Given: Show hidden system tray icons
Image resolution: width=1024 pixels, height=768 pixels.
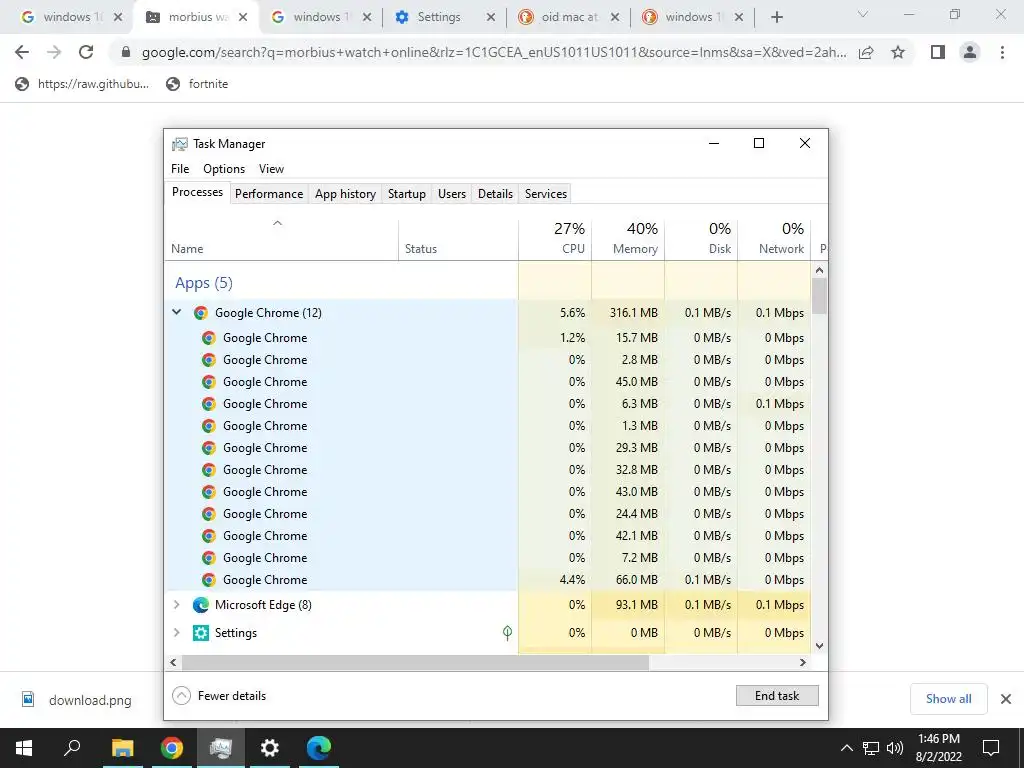Looking at the screenshot, I should 846,748.
